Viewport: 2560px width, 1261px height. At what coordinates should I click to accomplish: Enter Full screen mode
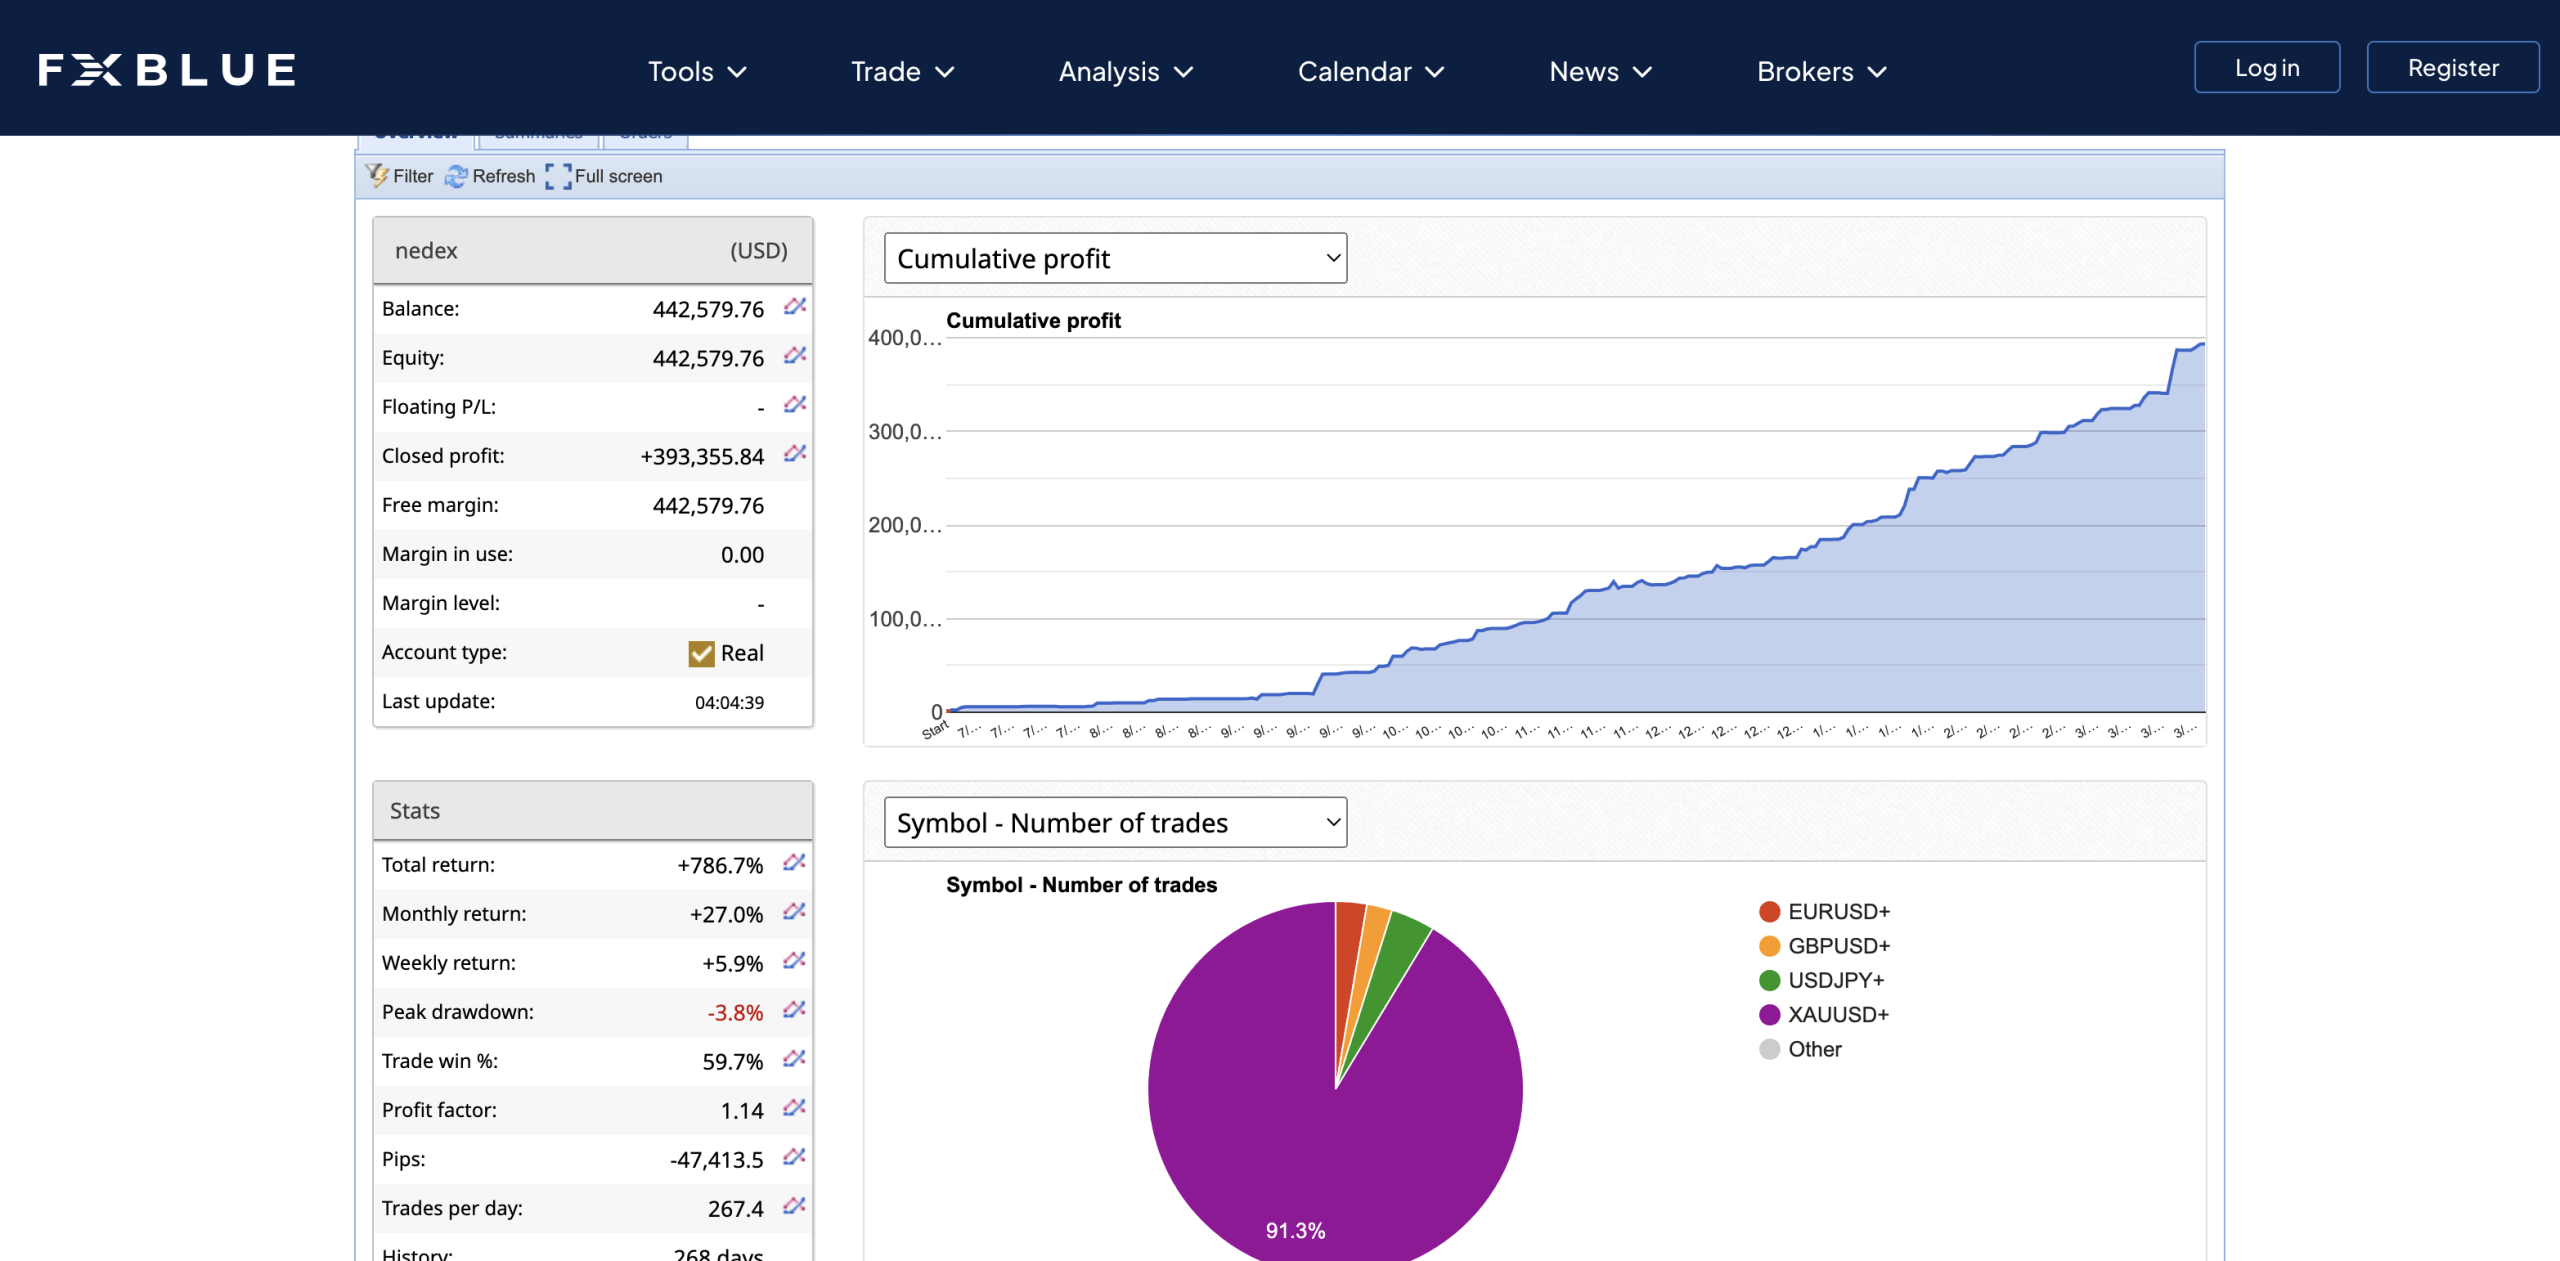click(605, 176)
